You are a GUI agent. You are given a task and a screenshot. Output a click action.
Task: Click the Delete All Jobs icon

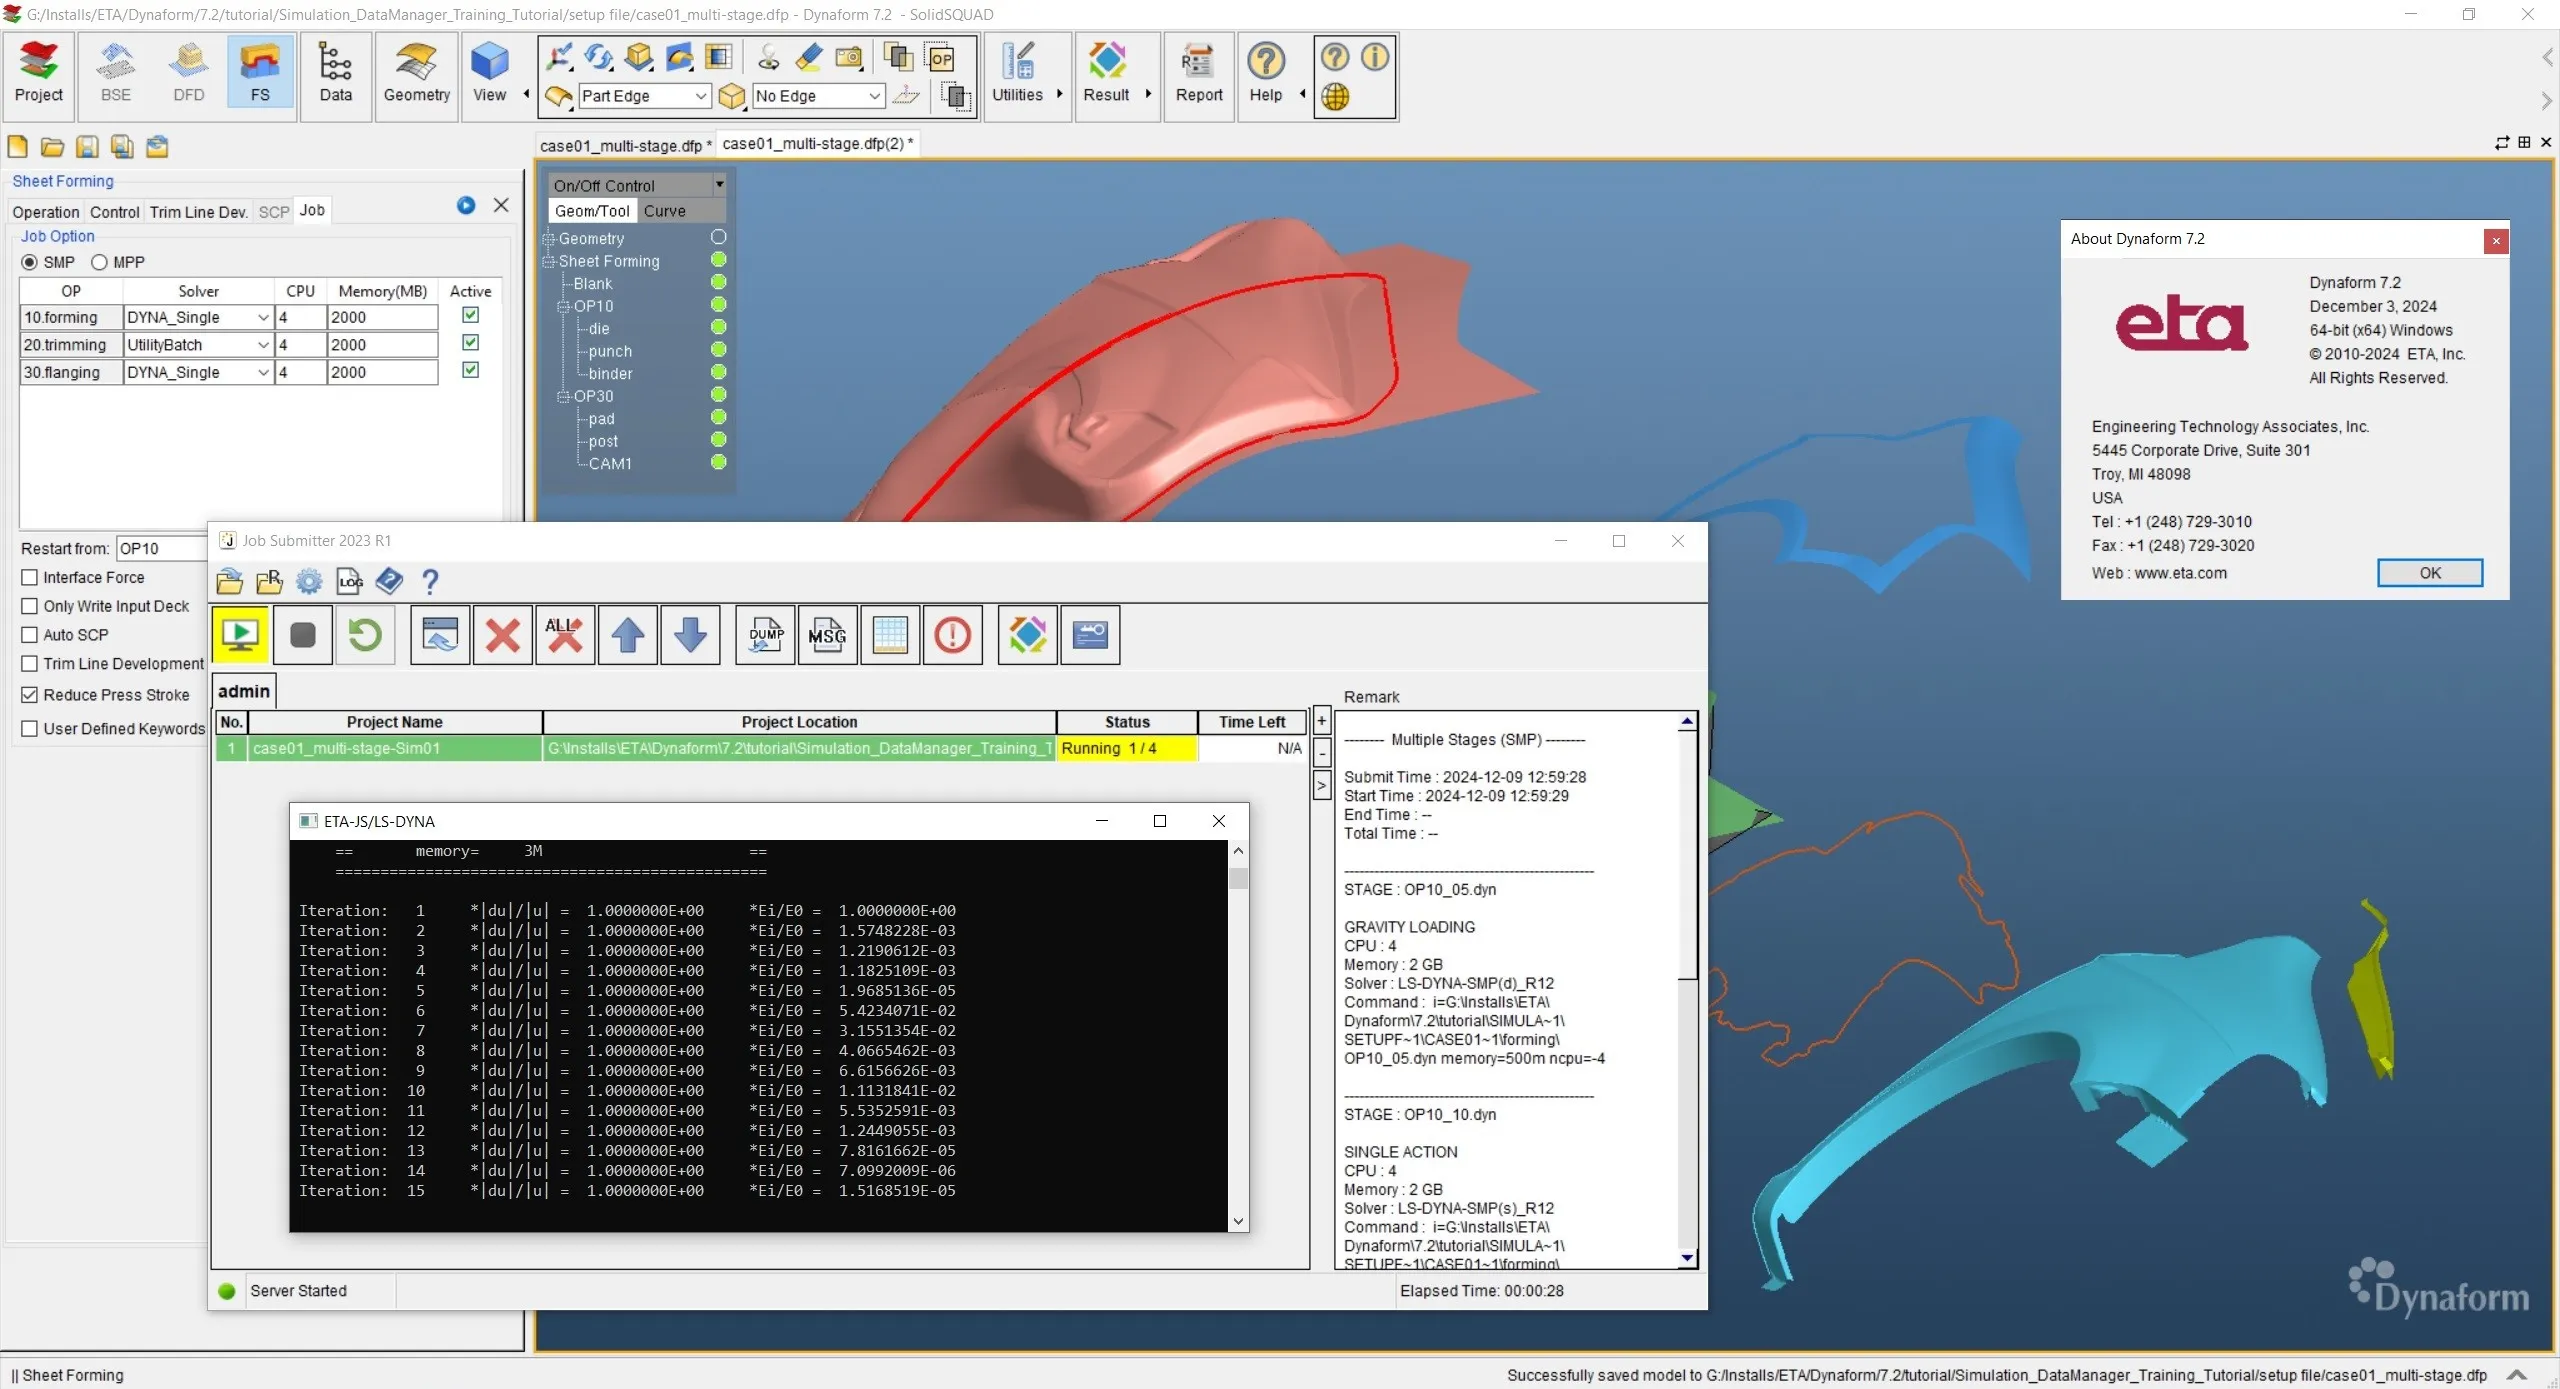565,635
